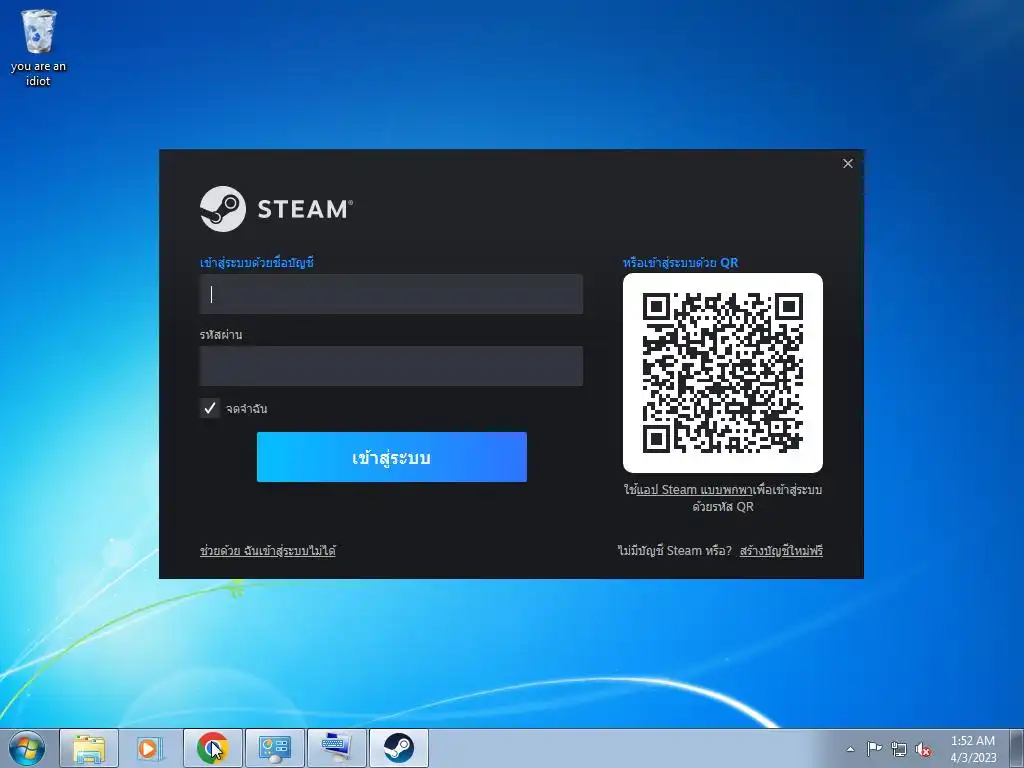
Task: Toggle the 'จดจำฉัน' remember me checkbox
Action: tap(210, 408)
